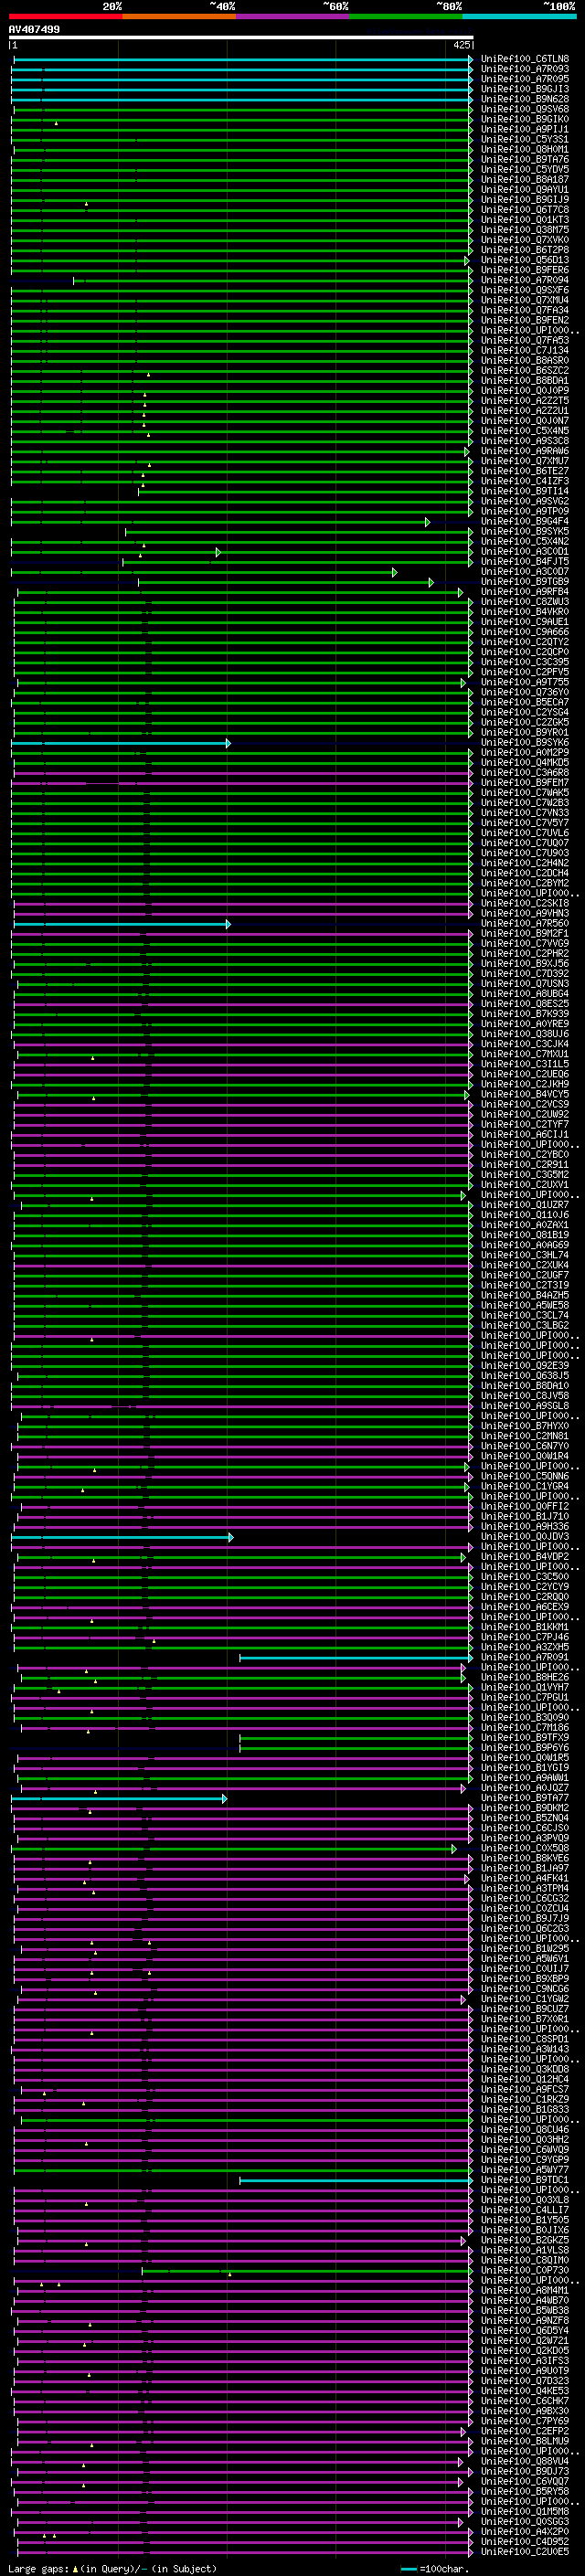
Task: Select hit UniRef100_B5WB38
Action: point(525,2311)
